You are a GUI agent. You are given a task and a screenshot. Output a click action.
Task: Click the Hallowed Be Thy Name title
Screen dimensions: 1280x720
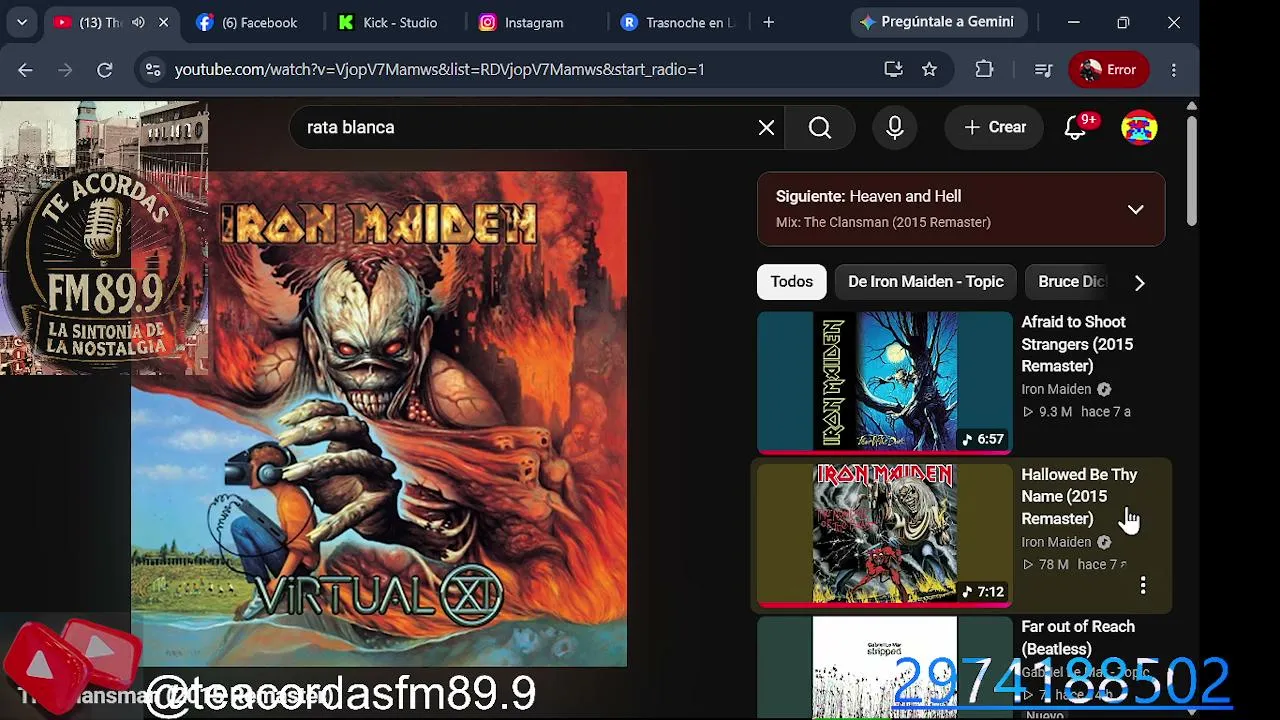1079,497
